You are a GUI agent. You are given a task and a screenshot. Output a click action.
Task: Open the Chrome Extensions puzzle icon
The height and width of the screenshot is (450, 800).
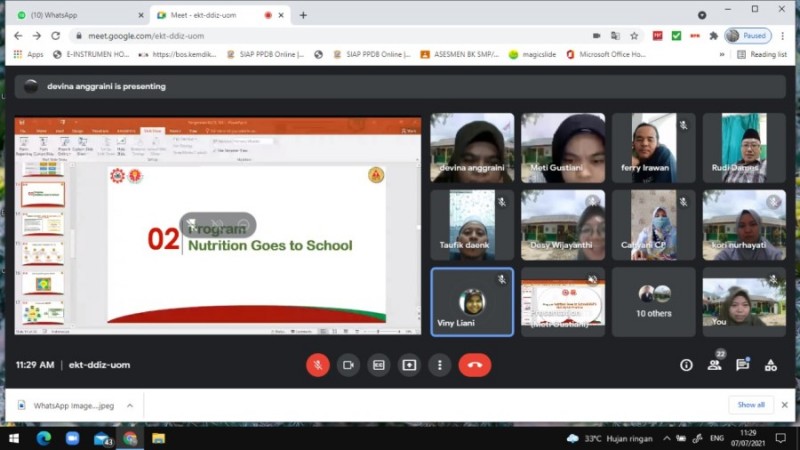click(713, 35)
